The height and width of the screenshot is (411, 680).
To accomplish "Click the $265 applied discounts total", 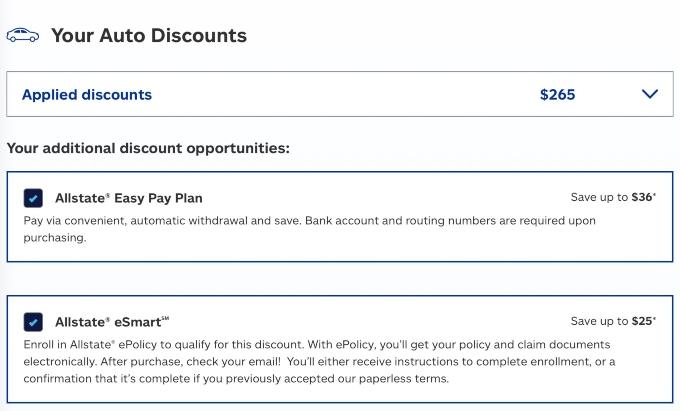I will coord(557,95).
